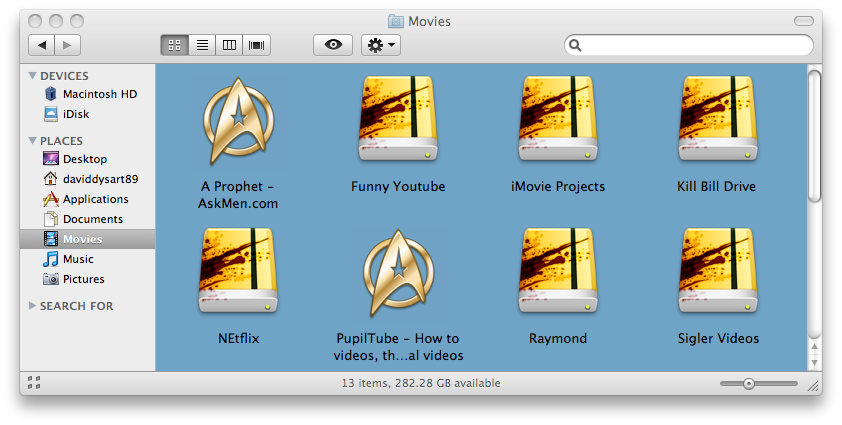Open the Action gear dropdown menu
The height and width of the screenshot is (425, 842).
coord(381,45)
